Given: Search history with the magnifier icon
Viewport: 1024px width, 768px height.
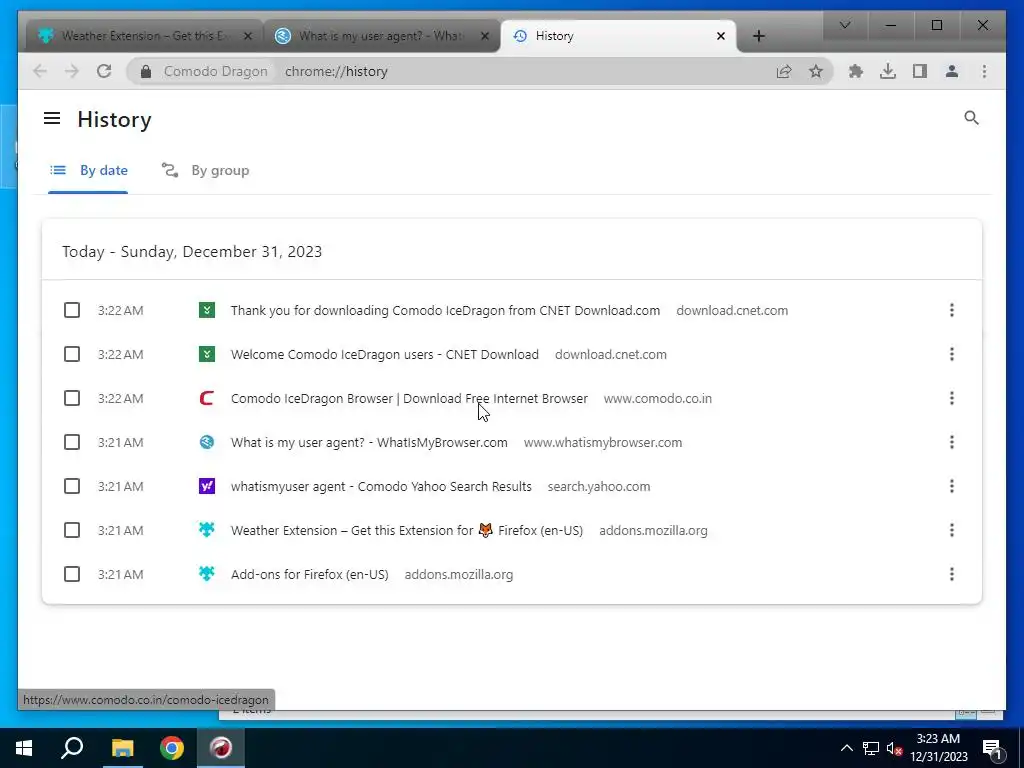Looking at the screenshot, I should [971, 118].
